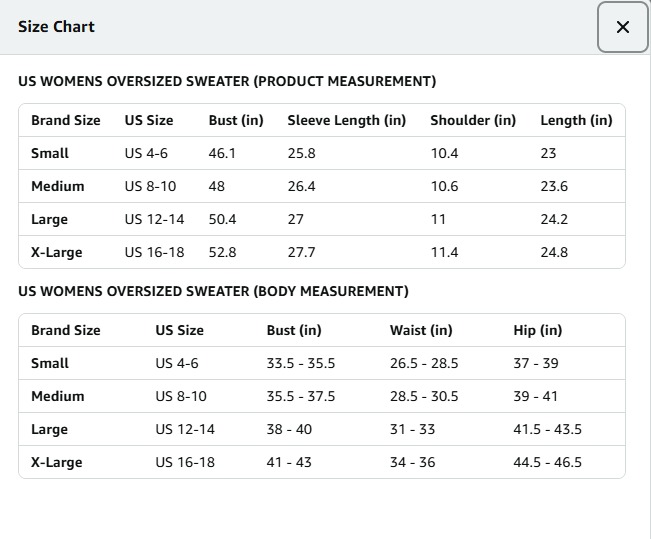Select the Body Measurement table heading
The image size is (651, 539).
pos(213,291)
